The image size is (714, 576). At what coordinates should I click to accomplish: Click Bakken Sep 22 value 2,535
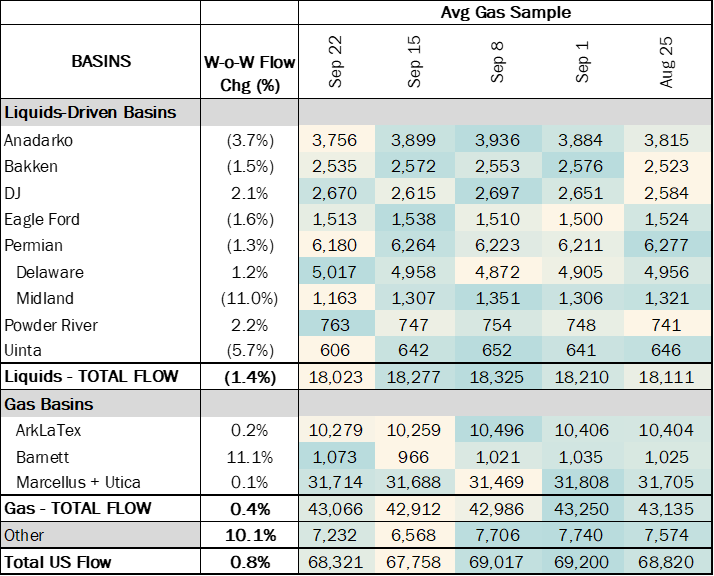click(x=335, y=166)
